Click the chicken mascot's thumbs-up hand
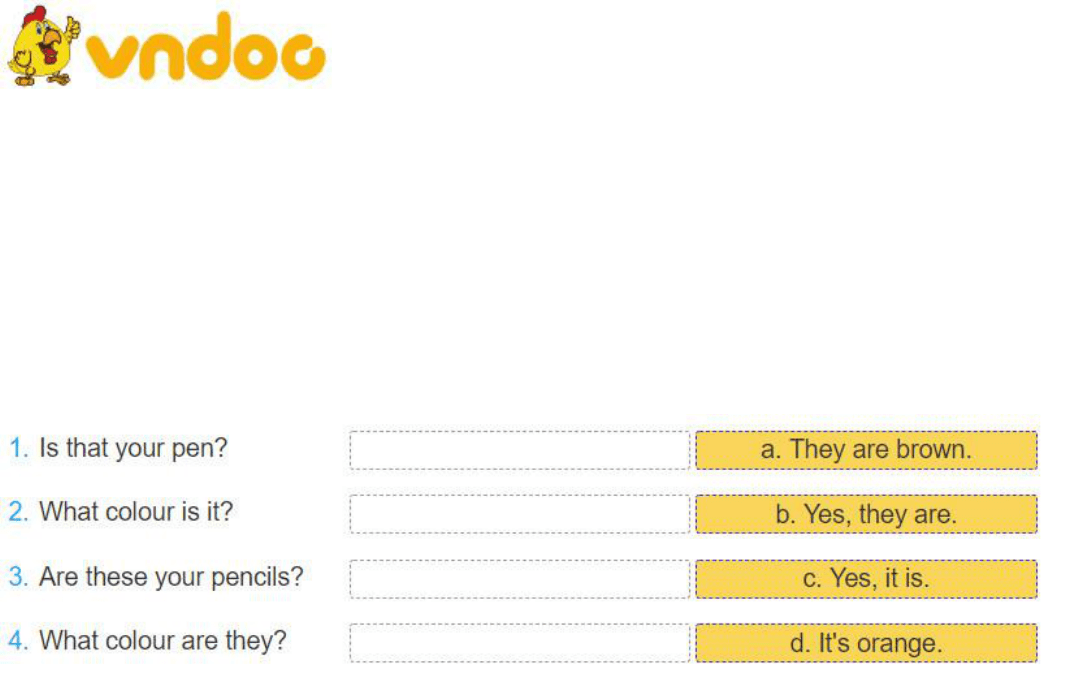Image resolution: width=1065 pixels, height=690 pixels. tap(72, 27)
